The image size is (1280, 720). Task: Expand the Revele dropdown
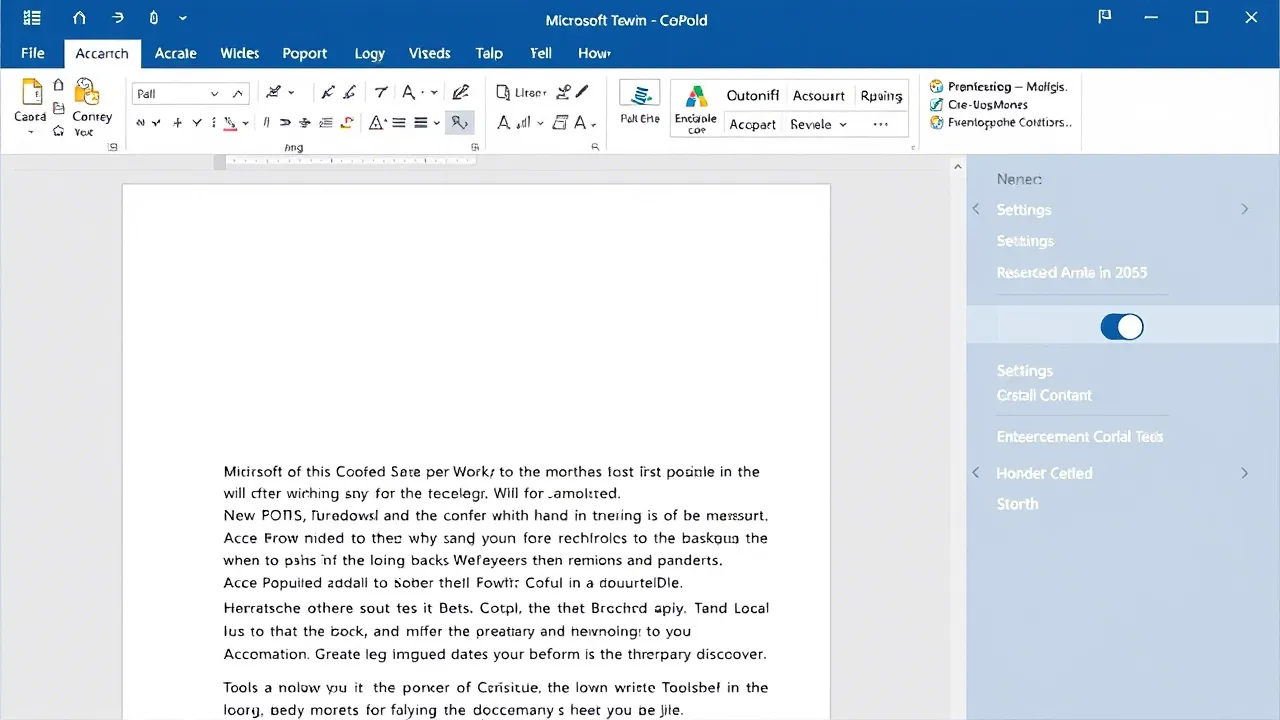point(843,125)
